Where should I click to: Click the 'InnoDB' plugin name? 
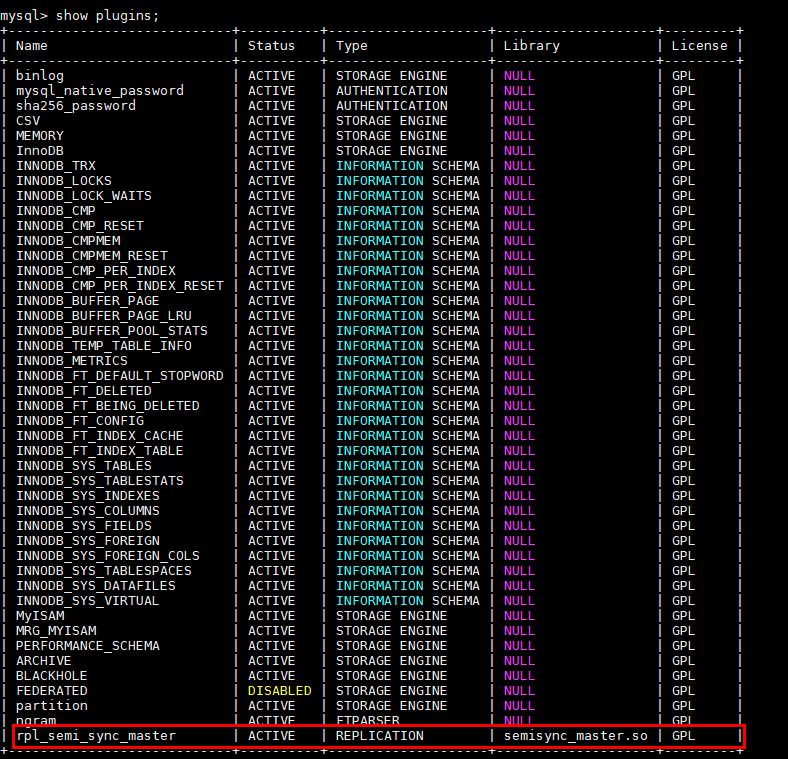click(x=40, y=151)
